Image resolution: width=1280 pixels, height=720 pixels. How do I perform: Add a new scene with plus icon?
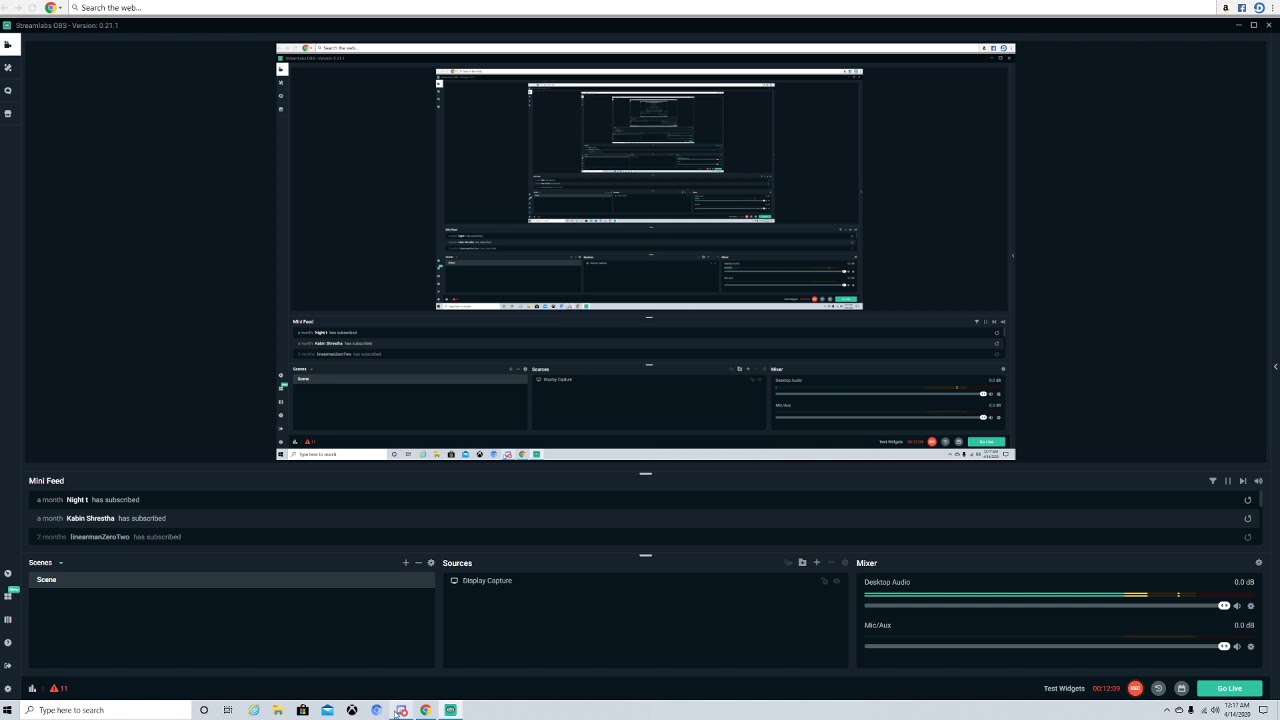point(405,563)
